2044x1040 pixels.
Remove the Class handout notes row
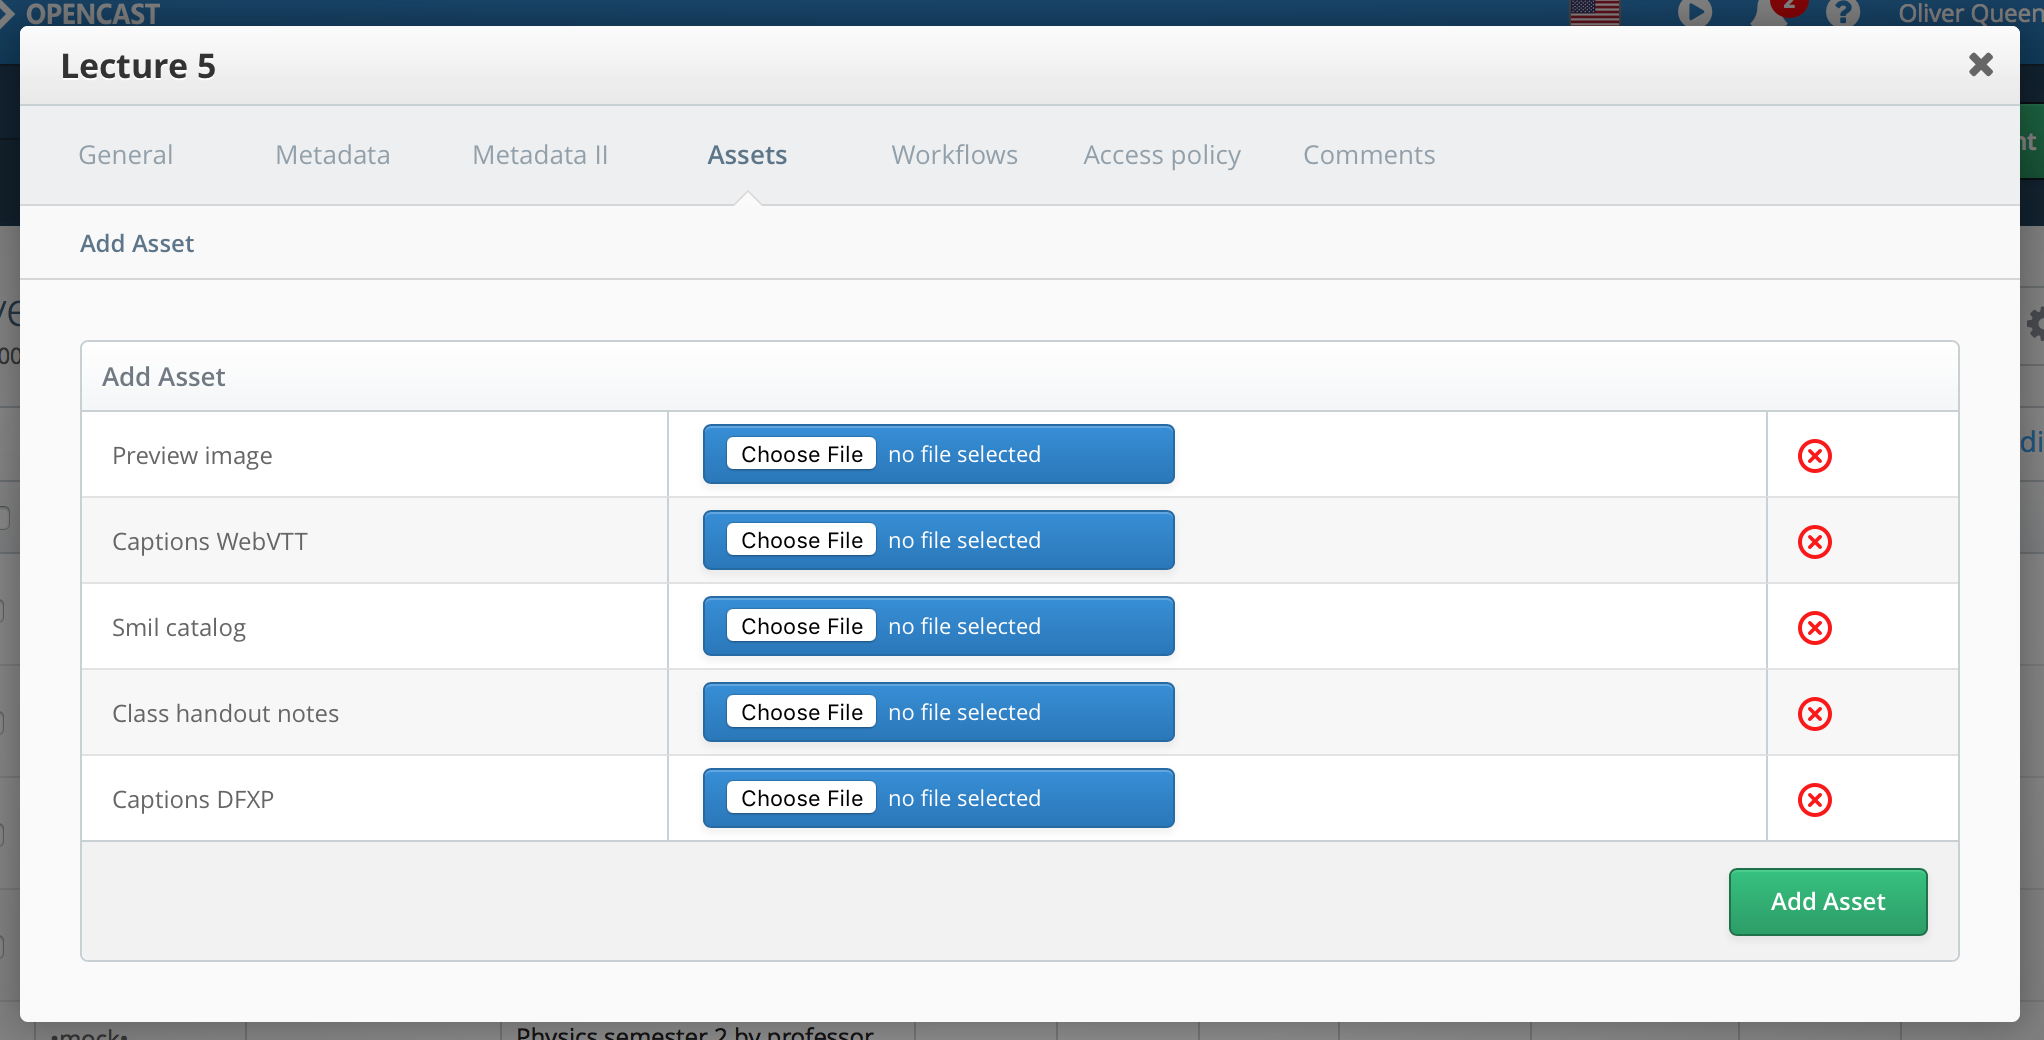1814,714
